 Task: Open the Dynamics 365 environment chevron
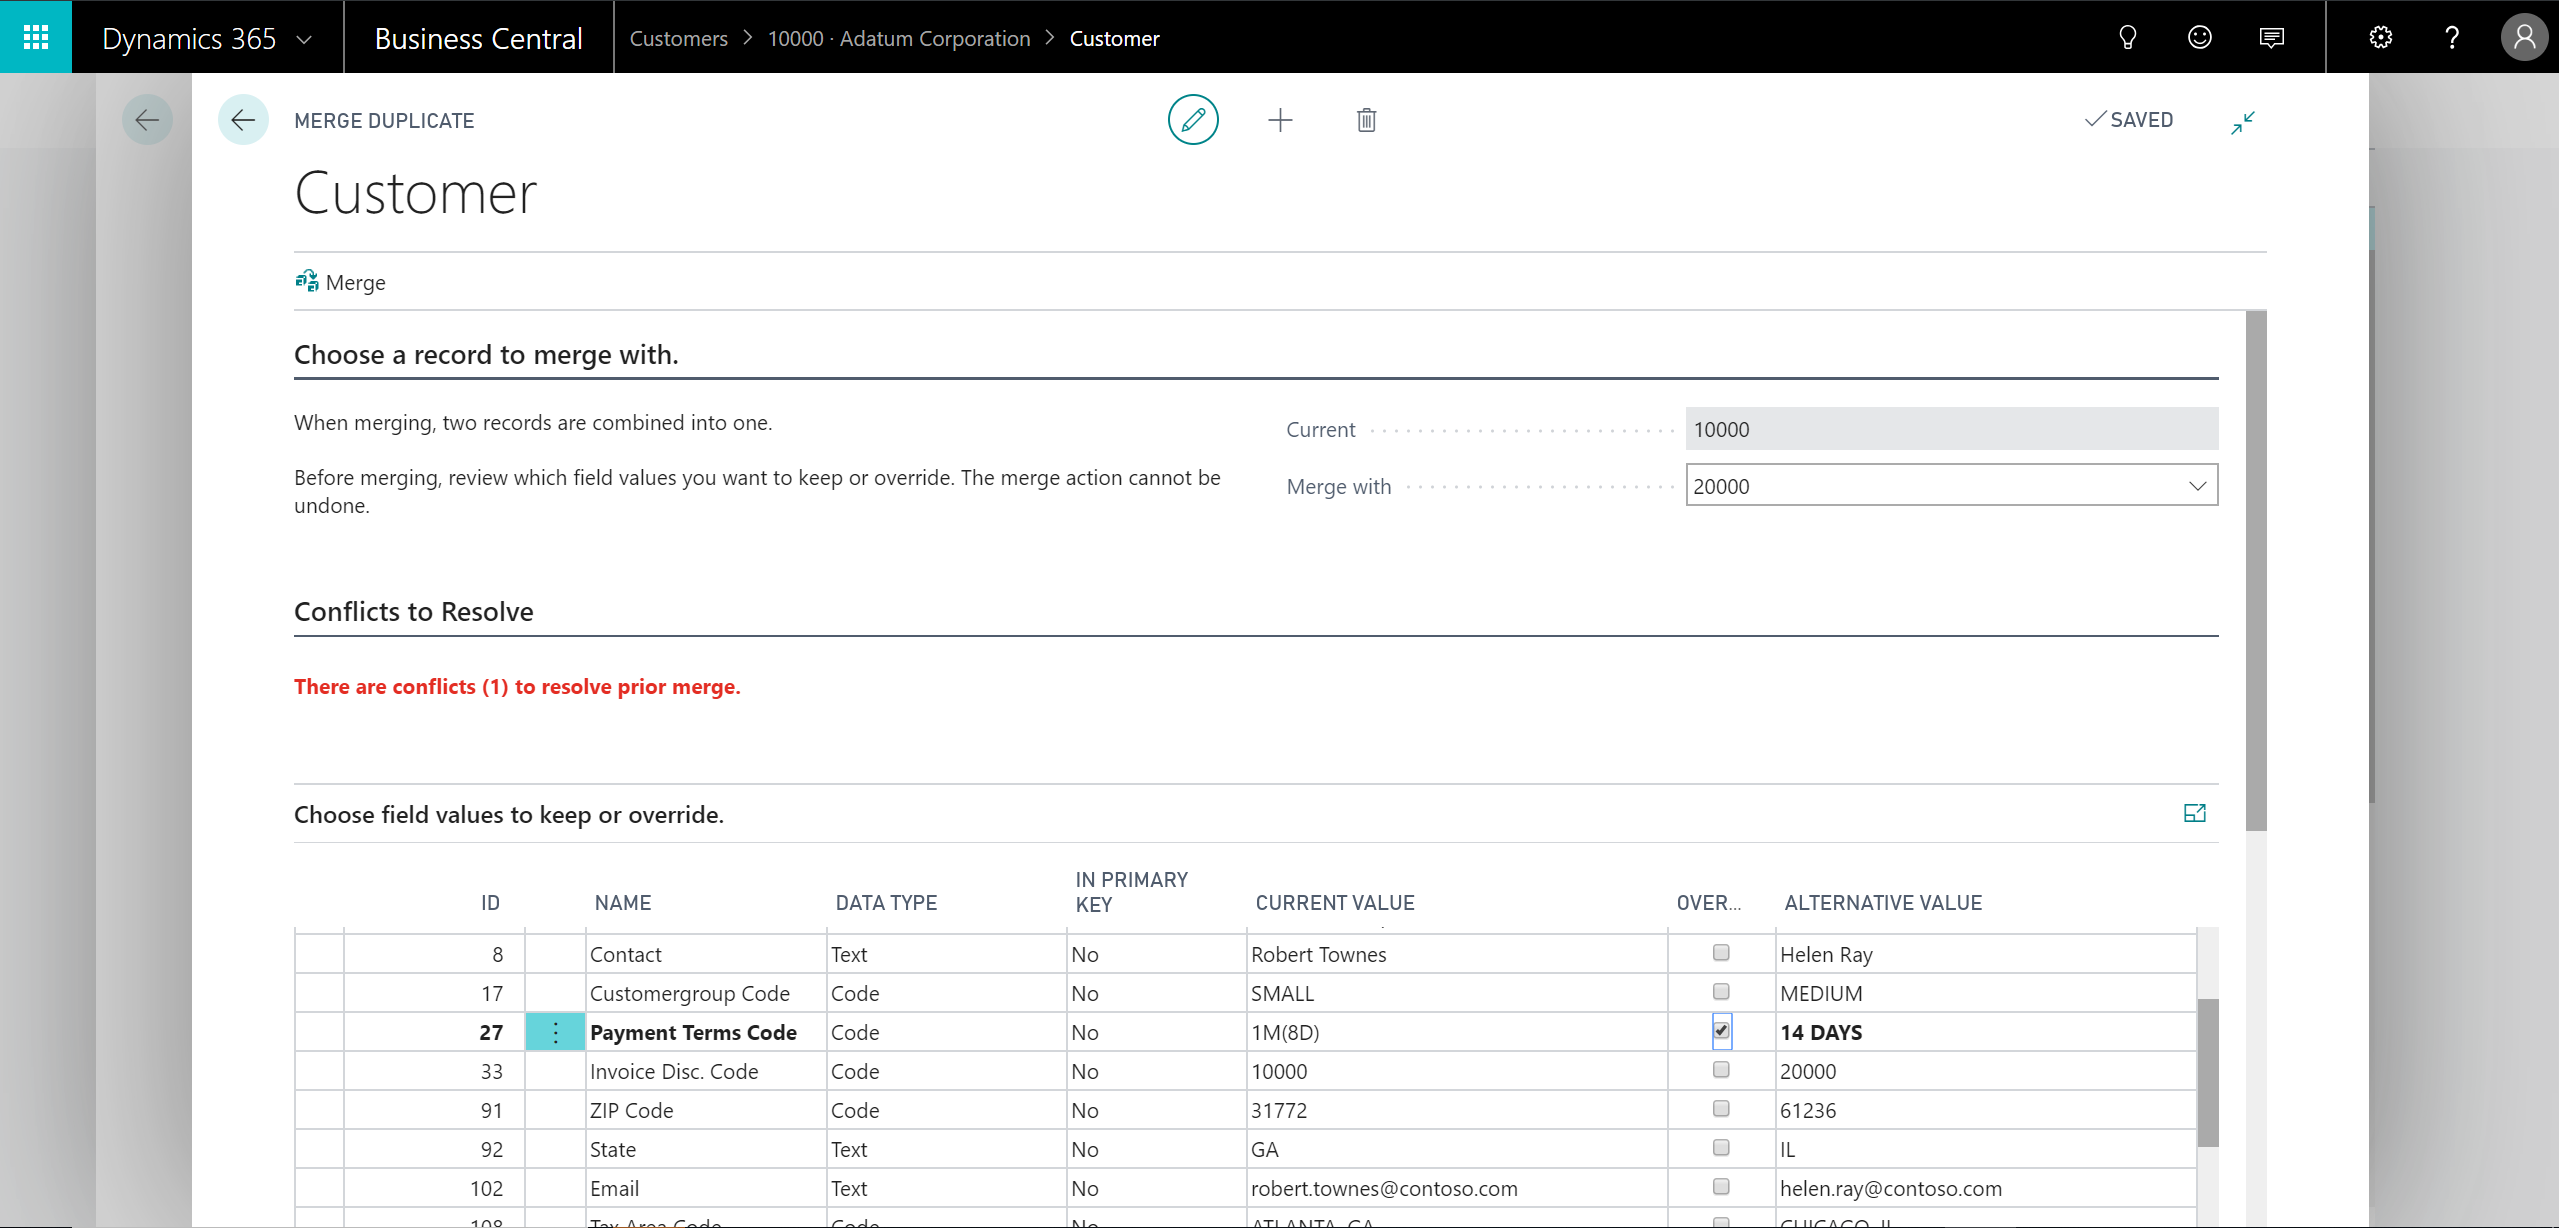[305, 37]
